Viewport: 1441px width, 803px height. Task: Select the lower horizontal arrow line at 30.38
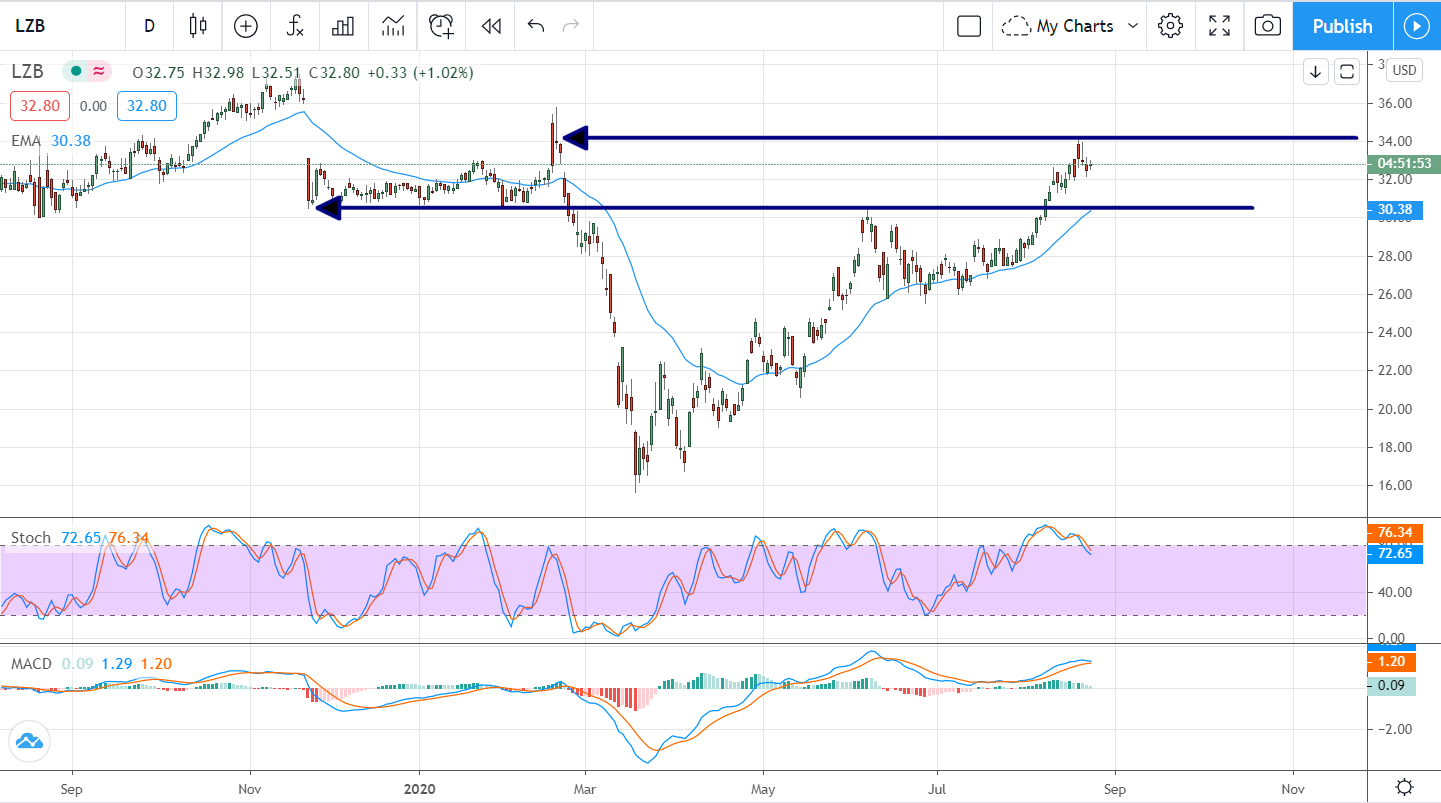coord(784,208)
